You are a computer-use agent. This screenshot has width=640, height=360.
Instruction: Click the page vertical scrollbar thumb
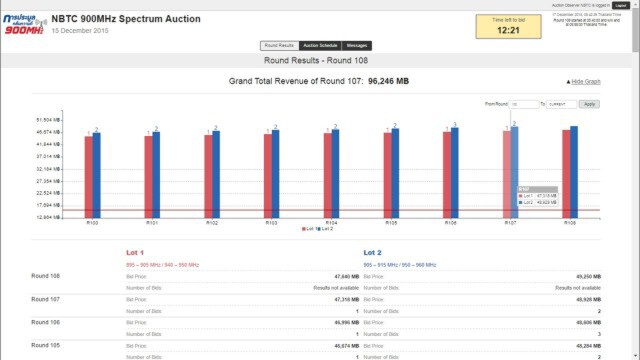636,29
